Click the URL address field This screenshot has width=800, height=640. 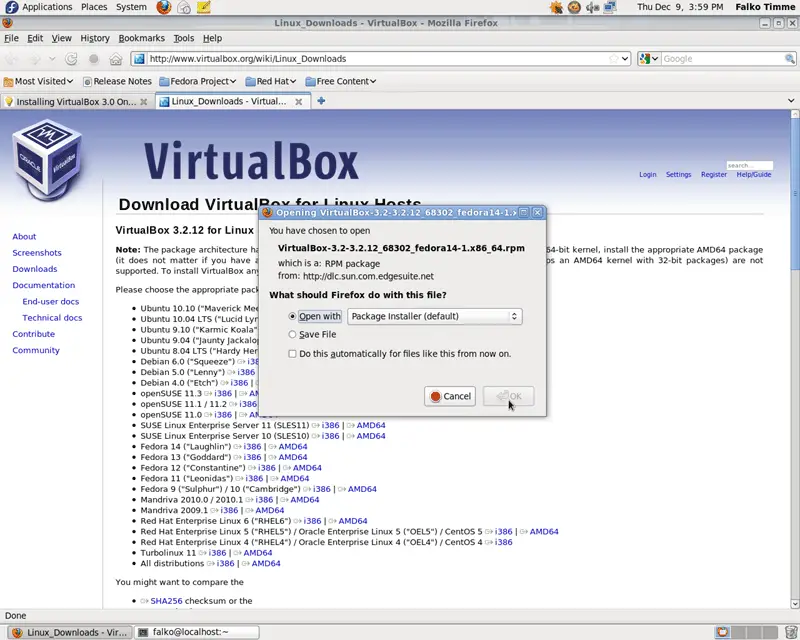[x=378, y=59]
